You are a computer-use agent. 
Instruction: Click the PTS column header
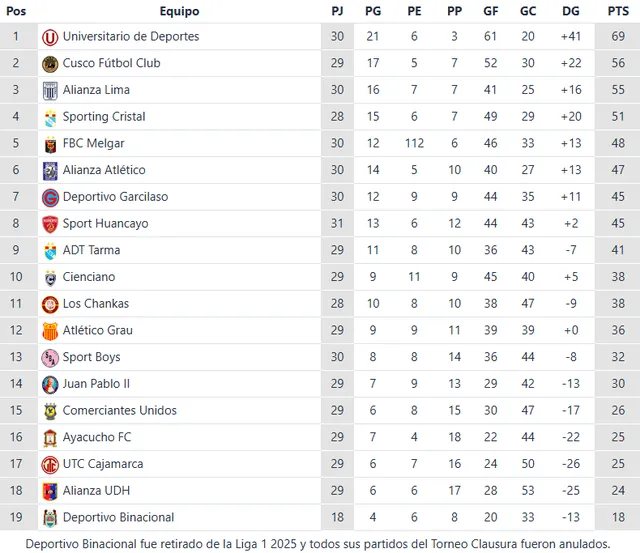click(618, 11)
